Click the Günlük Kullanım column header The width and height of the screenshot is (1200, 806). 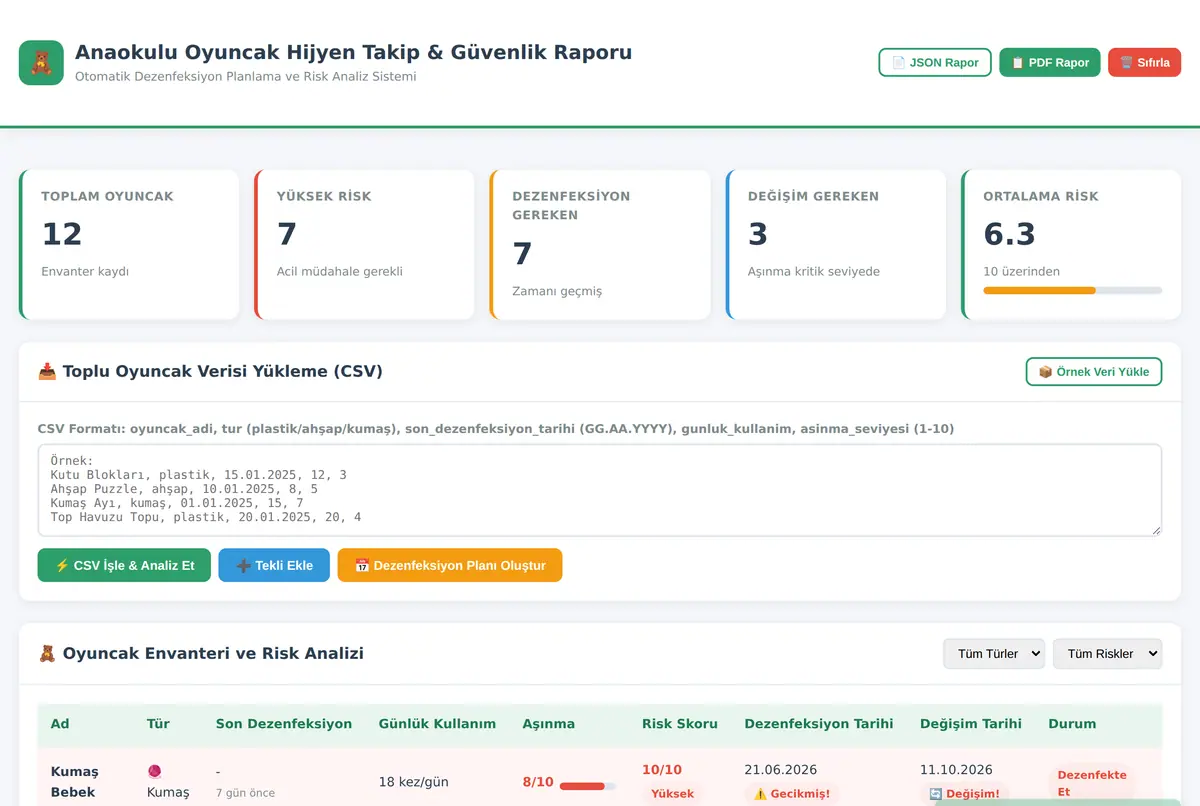coord(437,723)
